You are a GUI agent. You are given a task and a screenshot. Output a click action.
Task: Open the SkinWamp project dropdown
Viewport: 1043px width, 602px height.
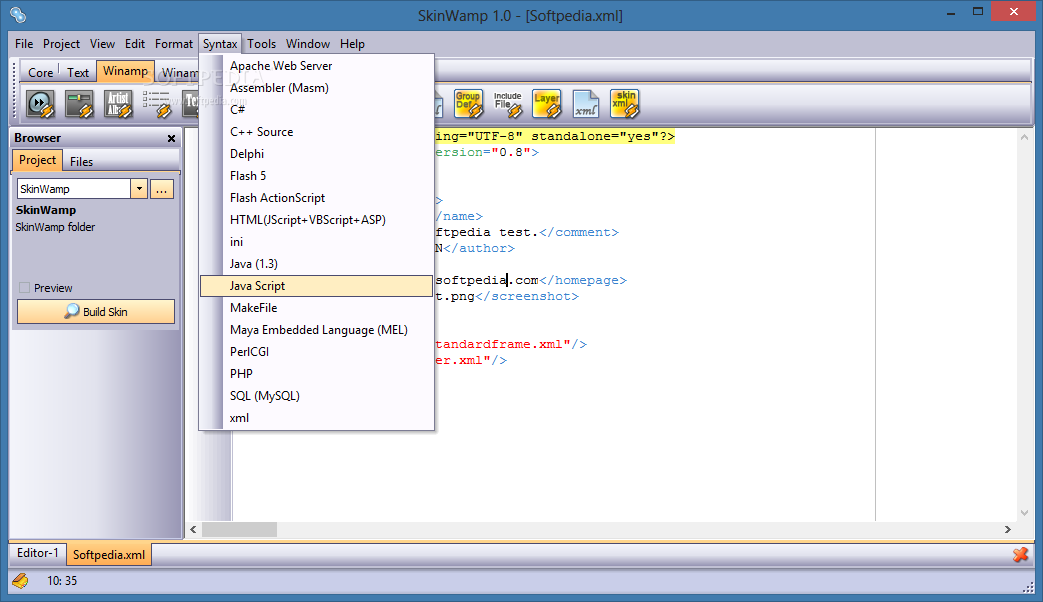[x=139, y=189]
